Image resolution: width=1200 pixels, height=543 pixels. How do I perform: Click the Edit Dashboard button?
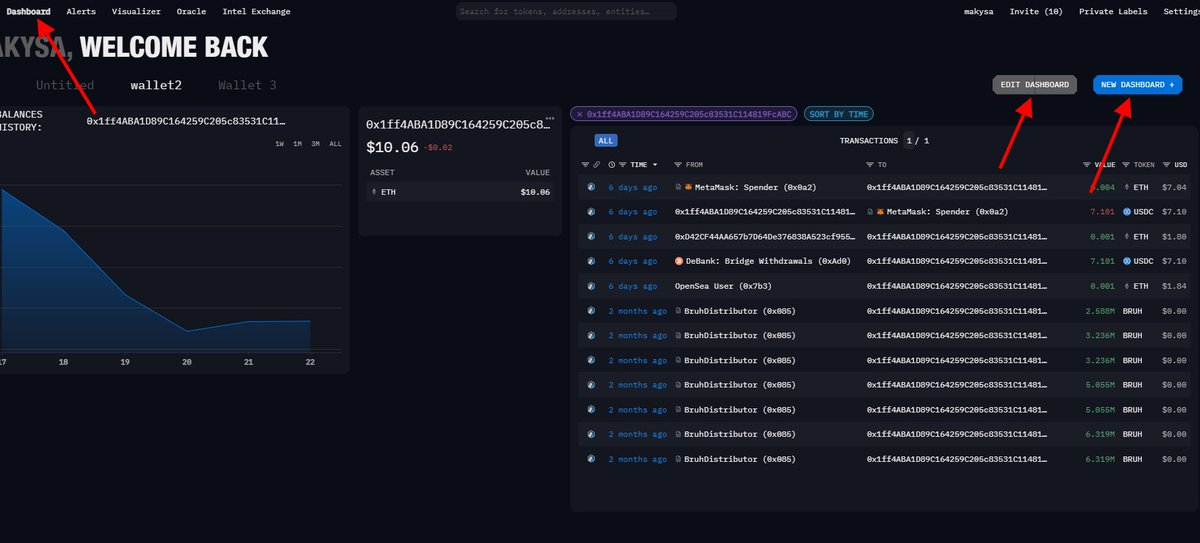1034,85
